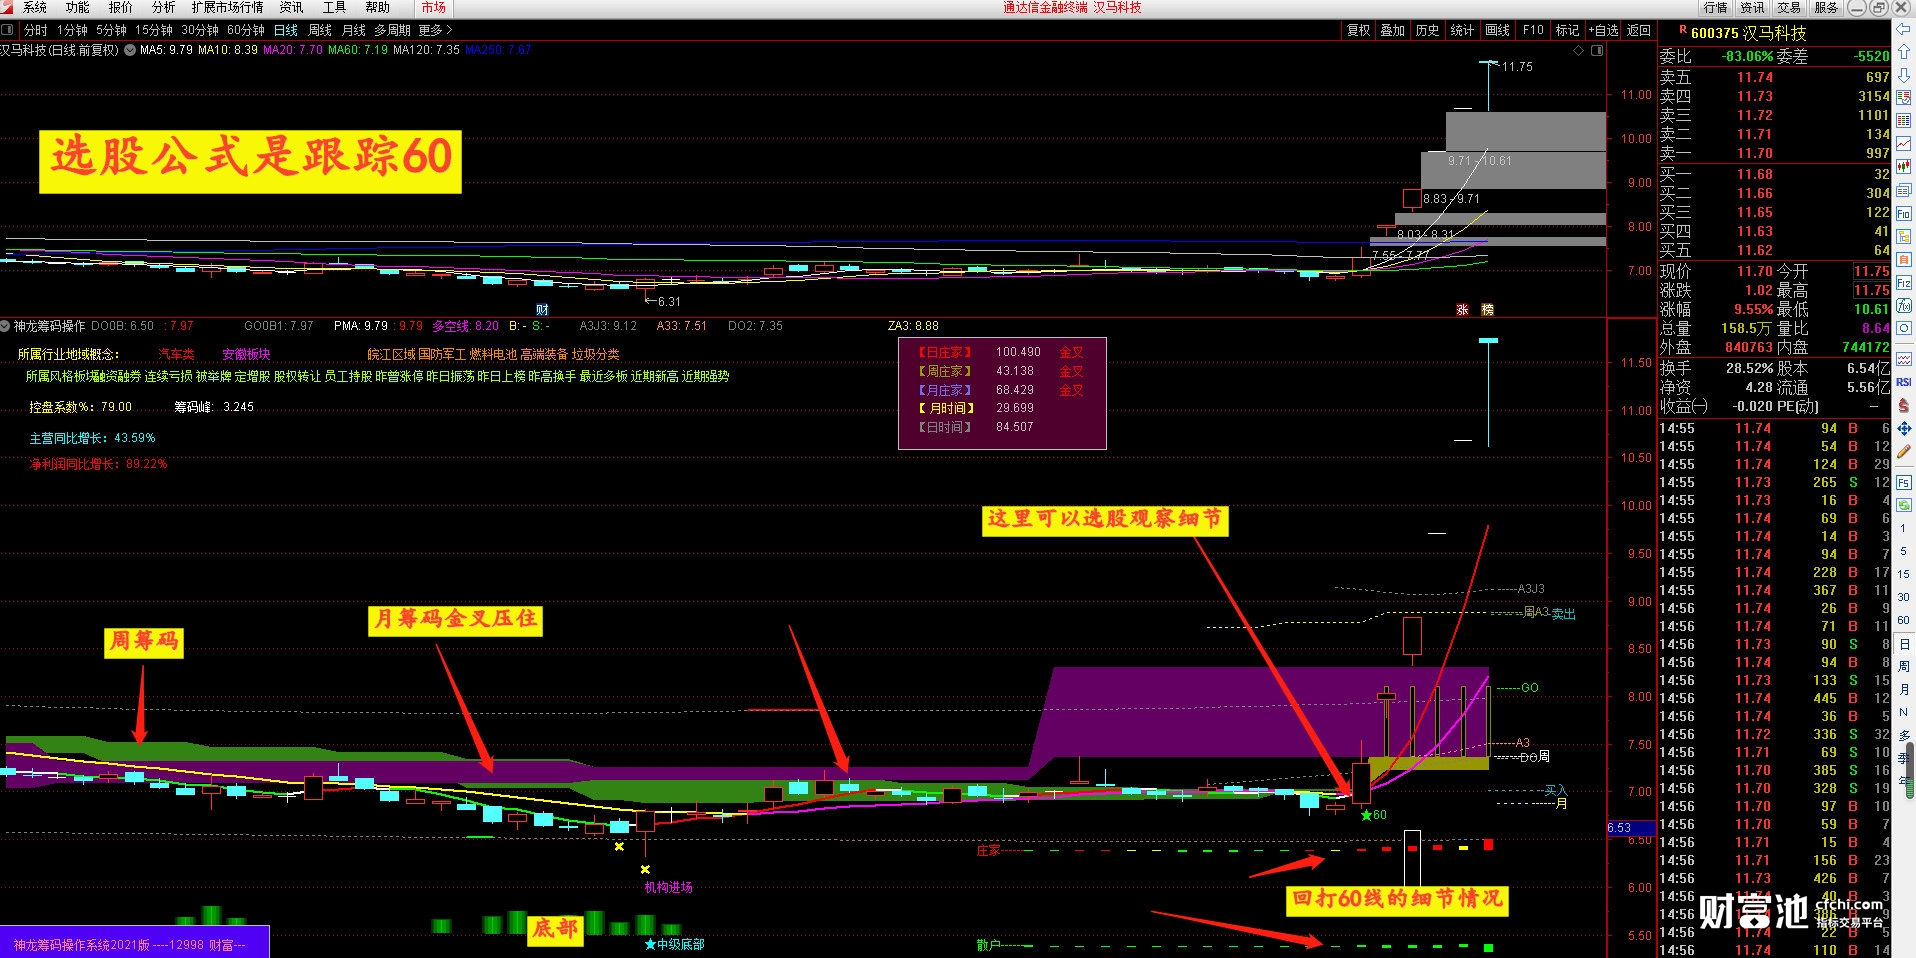Viewport: 1916px width, 958px height.
Task: Expand indicator menu beside 神龙筹码操作
Action: click(5, 326)
